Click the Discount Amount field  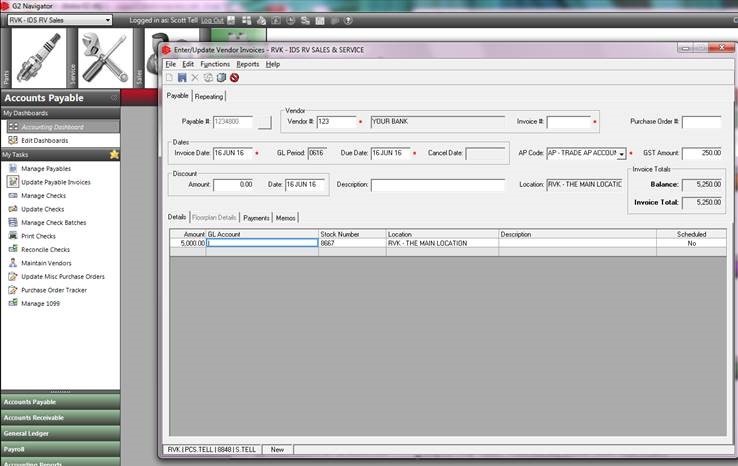pos(233,185)
